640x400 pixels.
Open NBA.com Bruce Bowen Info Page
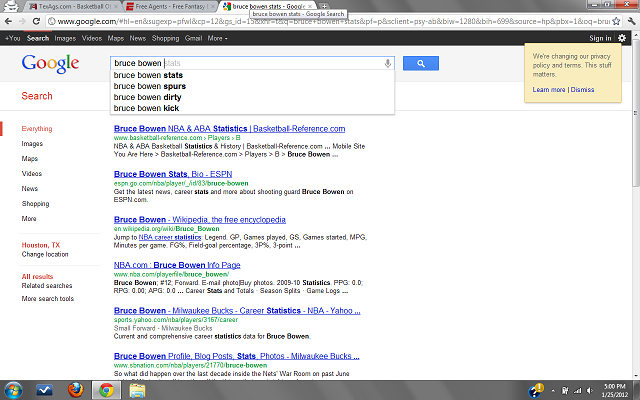(x=177, y=265)
